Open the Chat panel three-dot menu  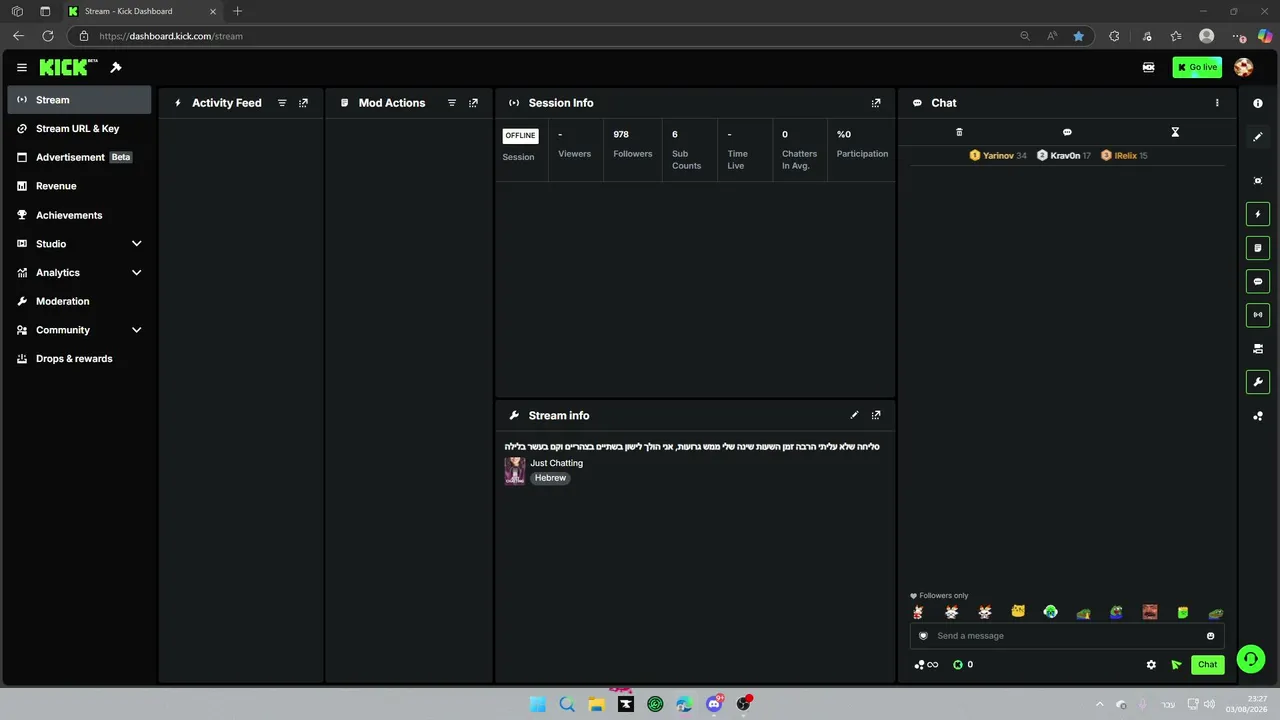click(x=1217, y=103)
